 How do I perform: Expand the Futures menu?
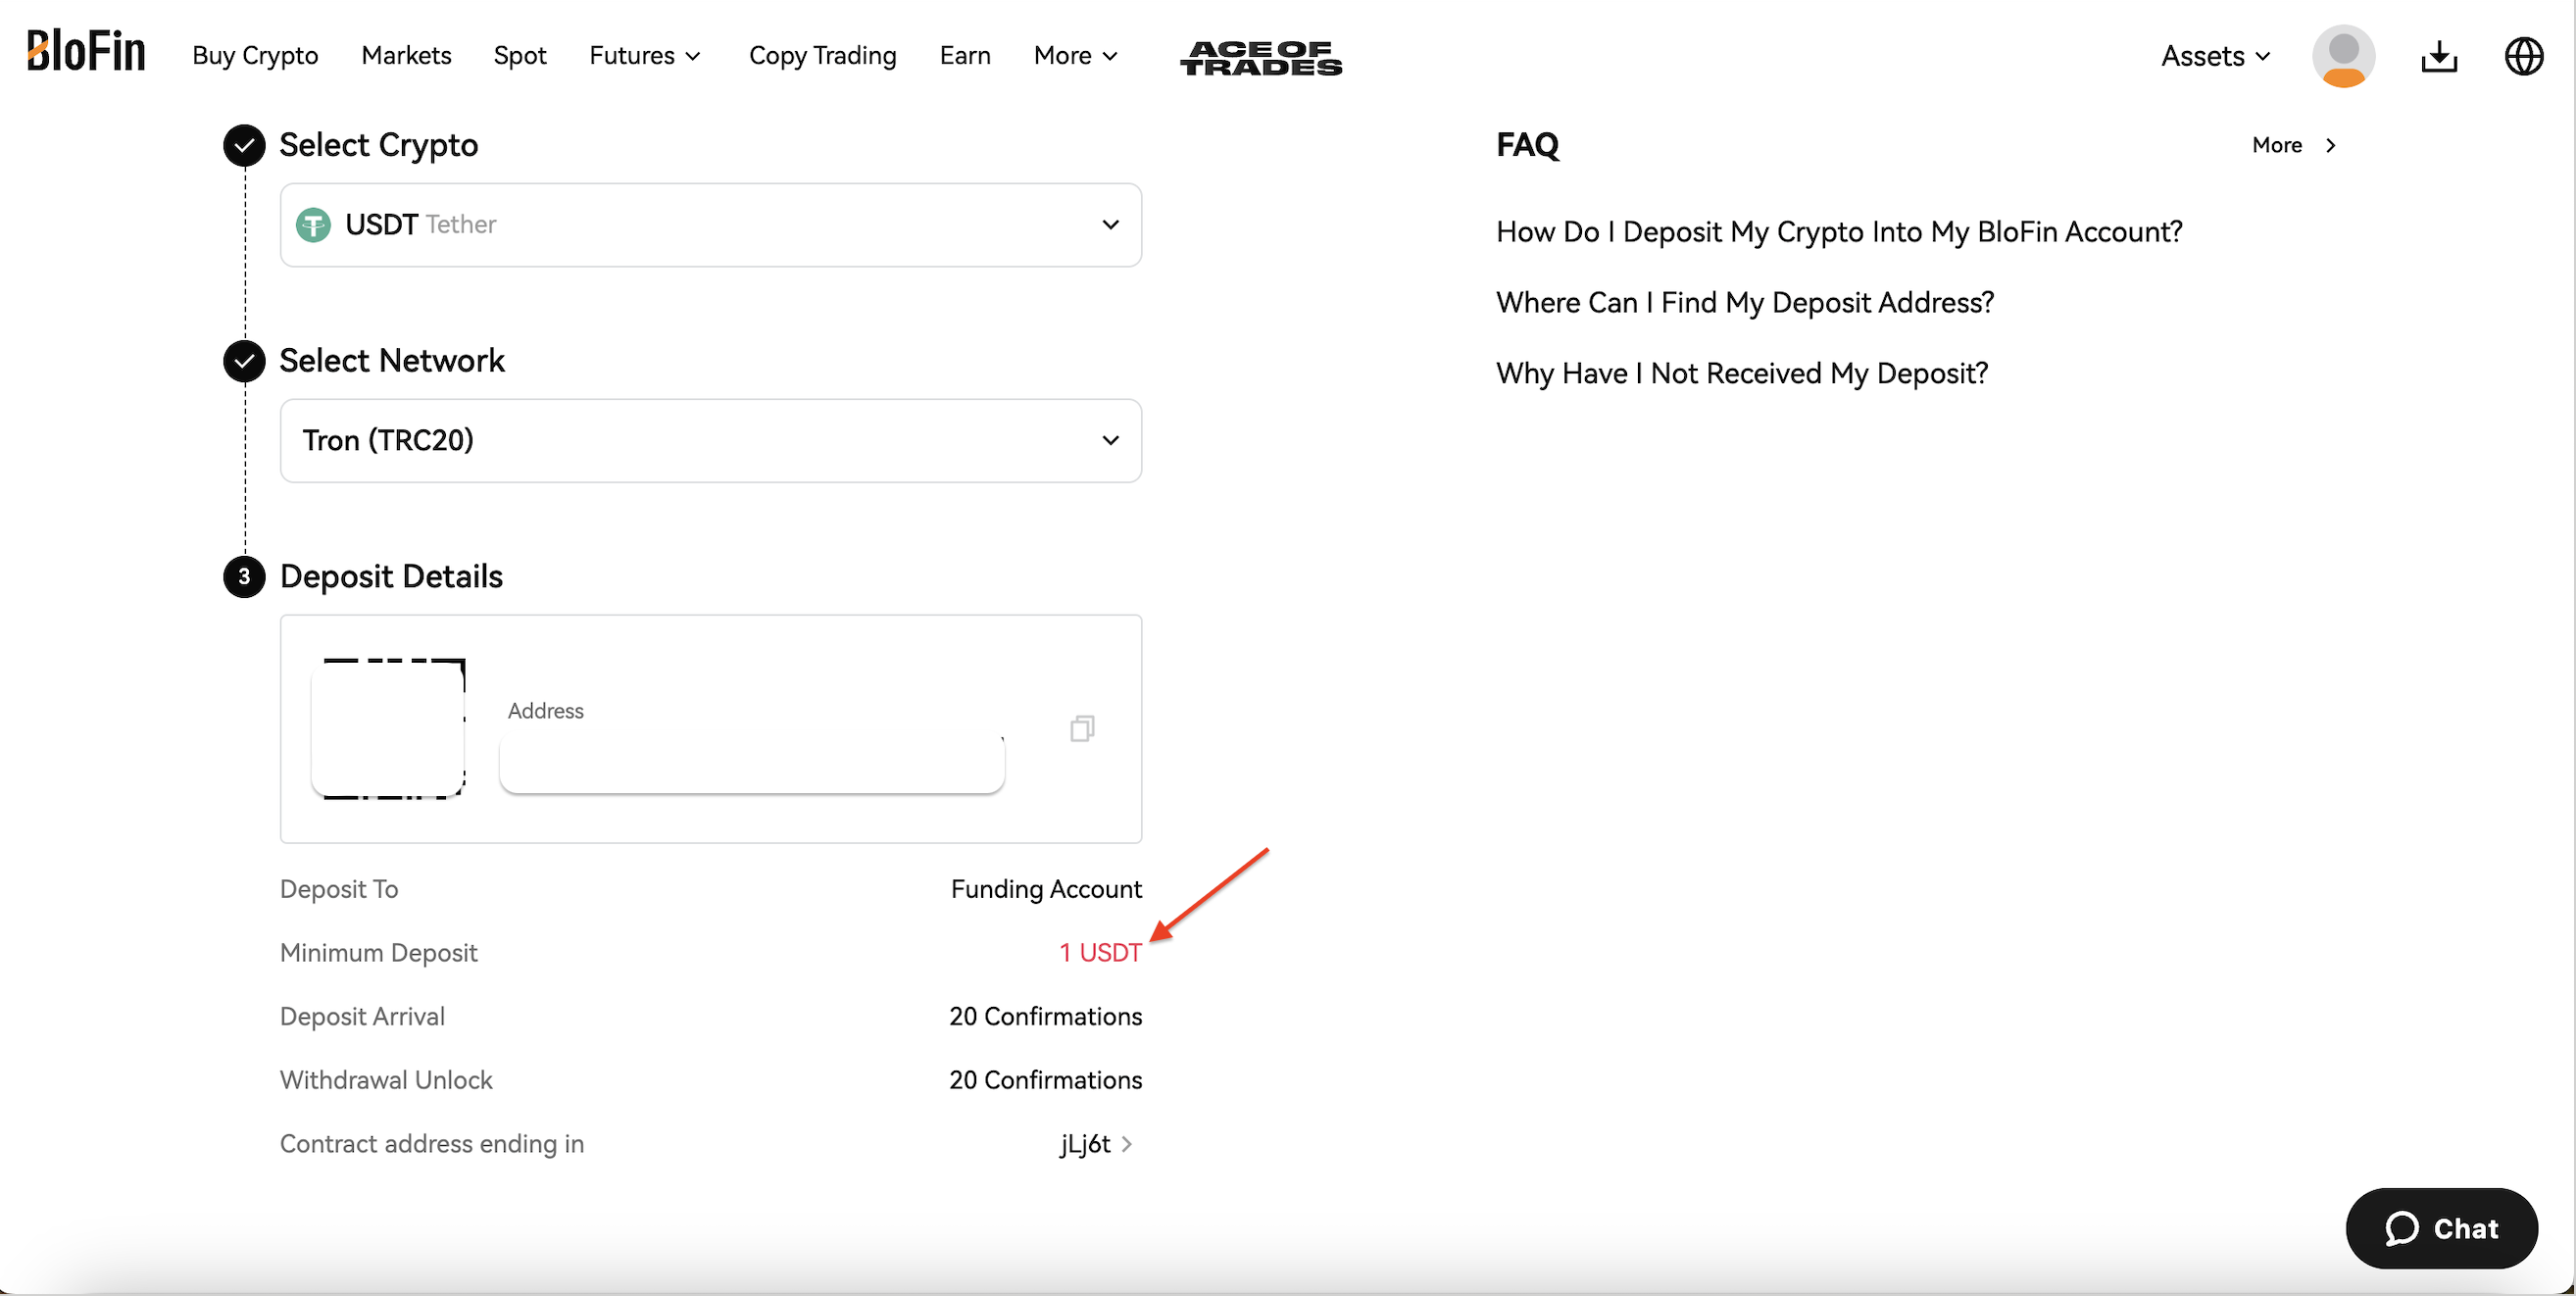tap(645, 56)
